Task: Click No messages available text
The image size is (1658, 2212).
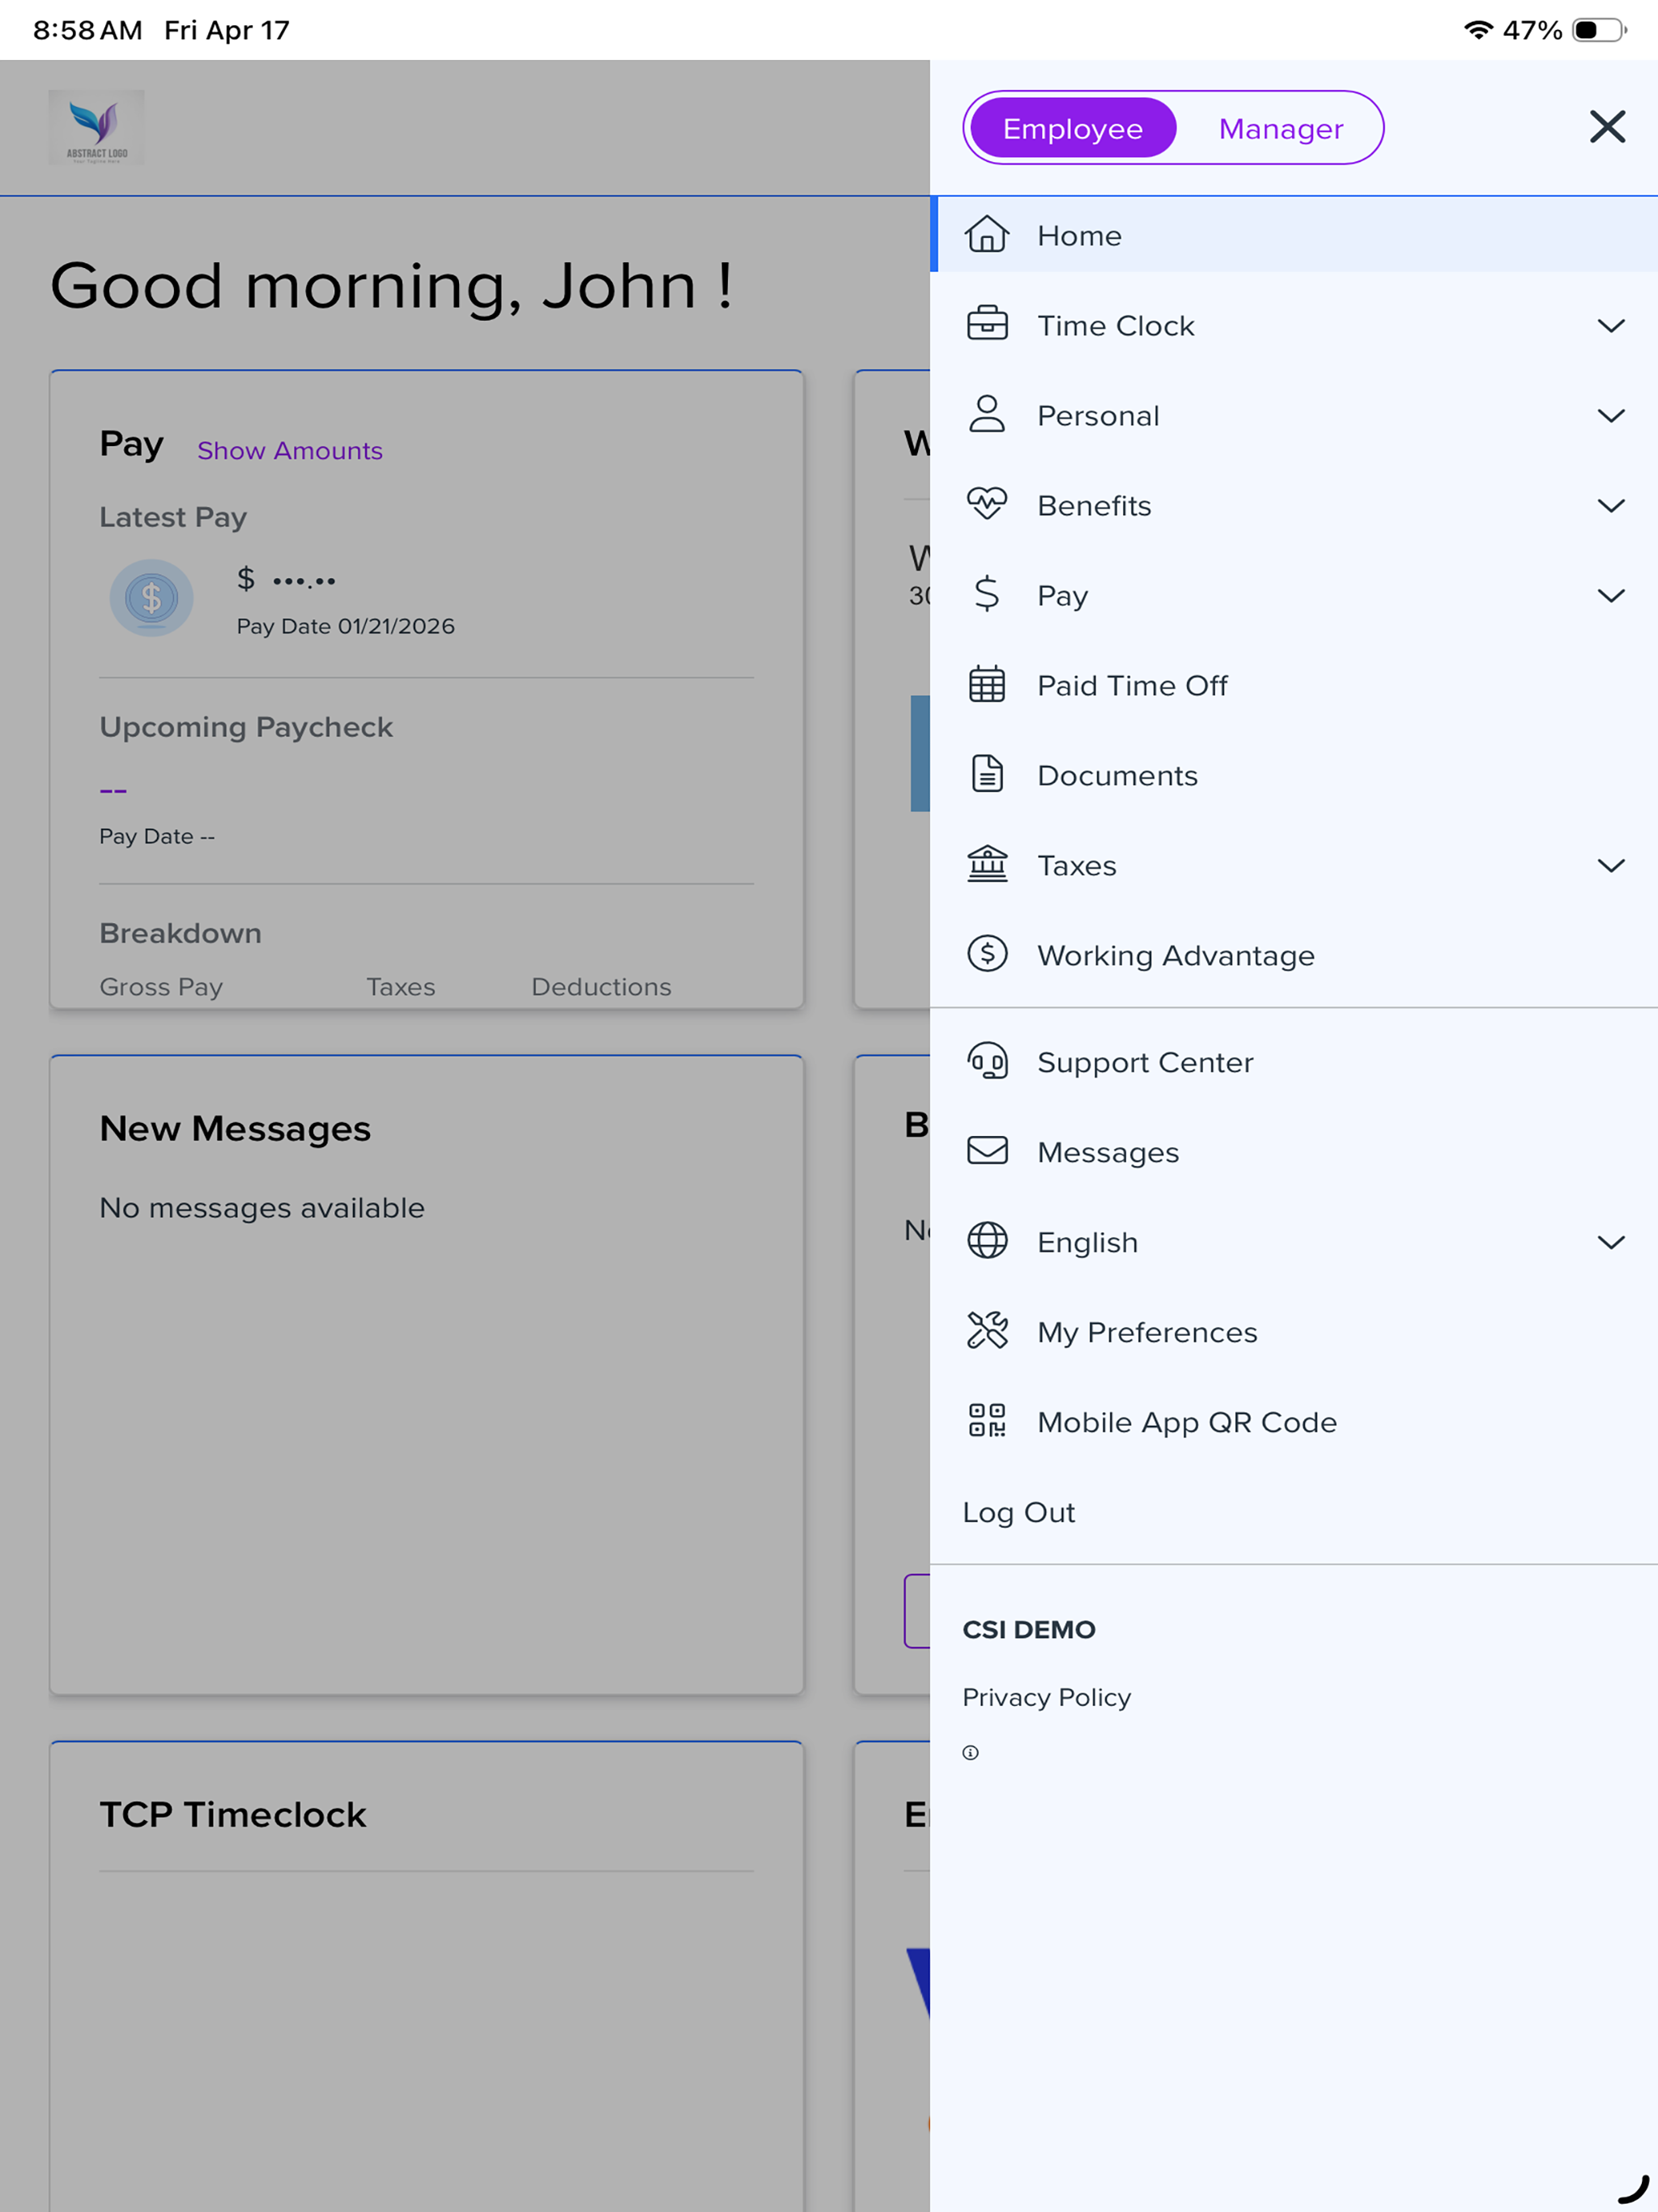Action: point(262,1208)
